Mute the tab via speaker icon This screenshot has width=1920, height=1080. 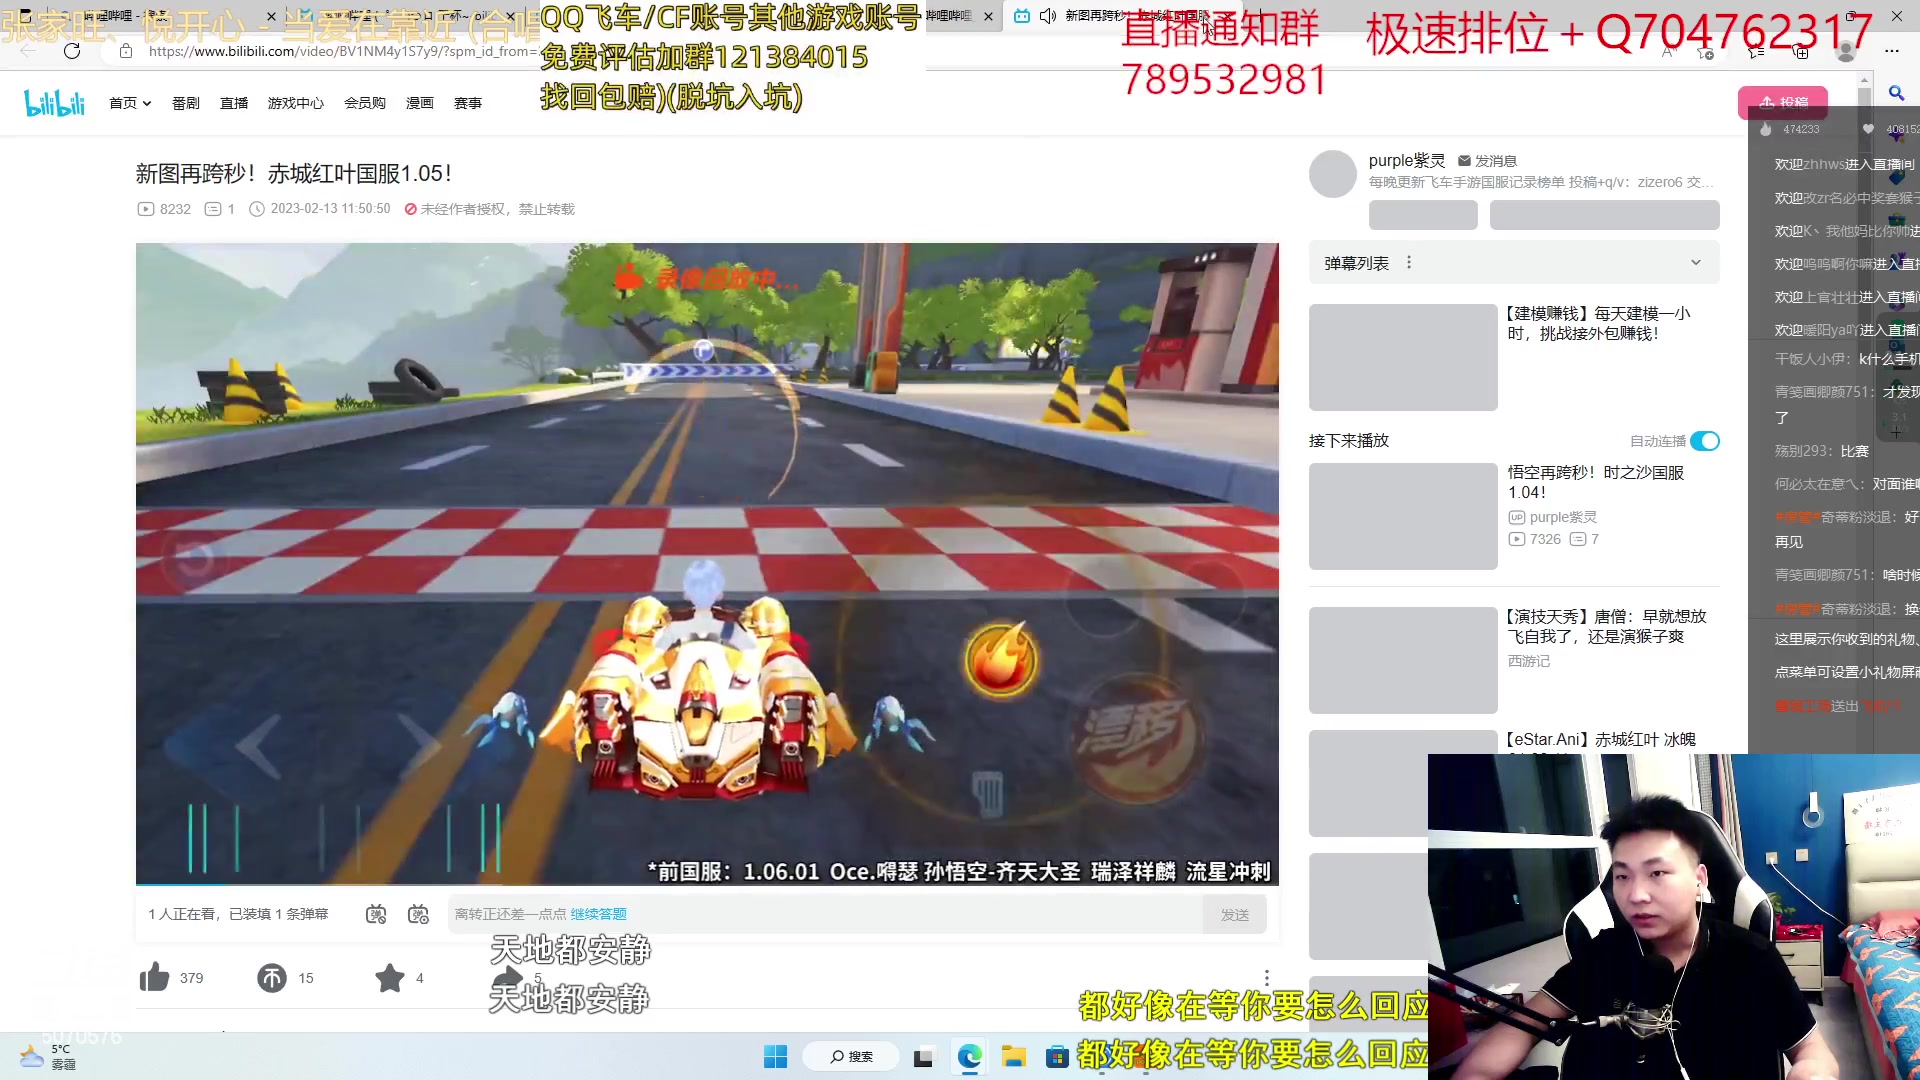1047,16
